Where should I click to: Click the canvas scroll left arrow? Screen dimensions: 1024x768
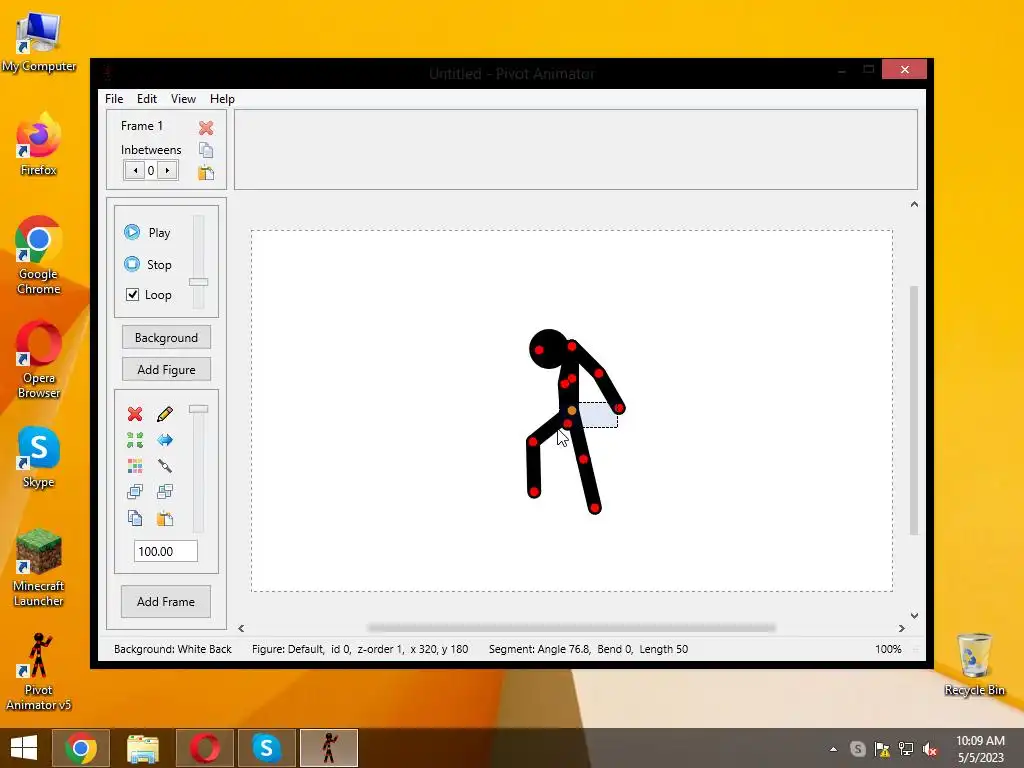(x=242, y=628)
